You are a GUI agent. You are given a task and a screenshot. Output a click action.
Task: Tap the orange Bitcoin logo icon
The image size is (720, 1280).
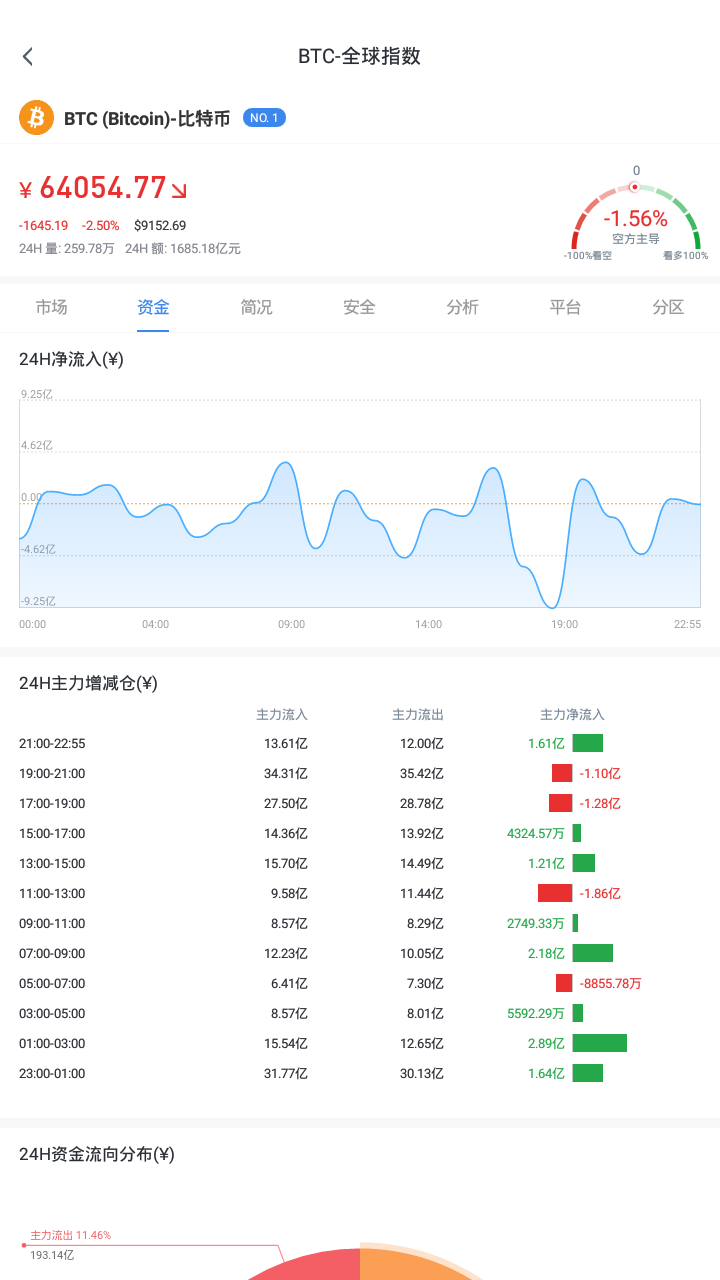[x=36, y=118]
